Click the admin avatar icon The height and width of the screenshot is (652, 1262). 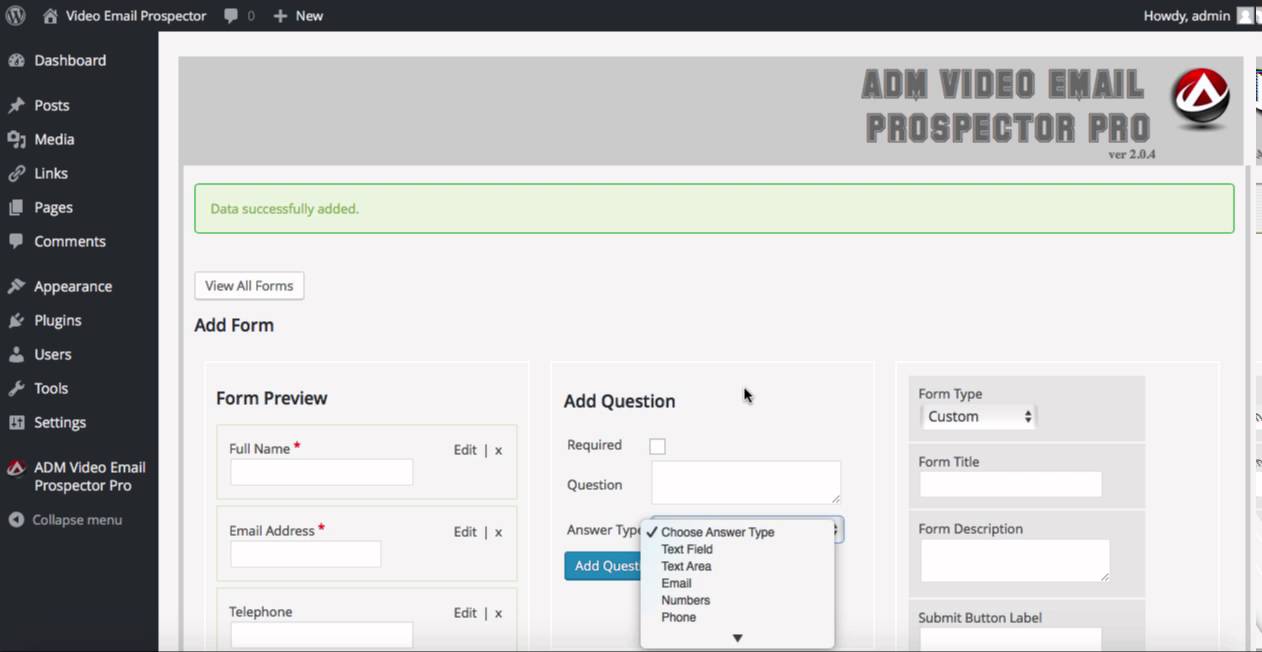1245,16
